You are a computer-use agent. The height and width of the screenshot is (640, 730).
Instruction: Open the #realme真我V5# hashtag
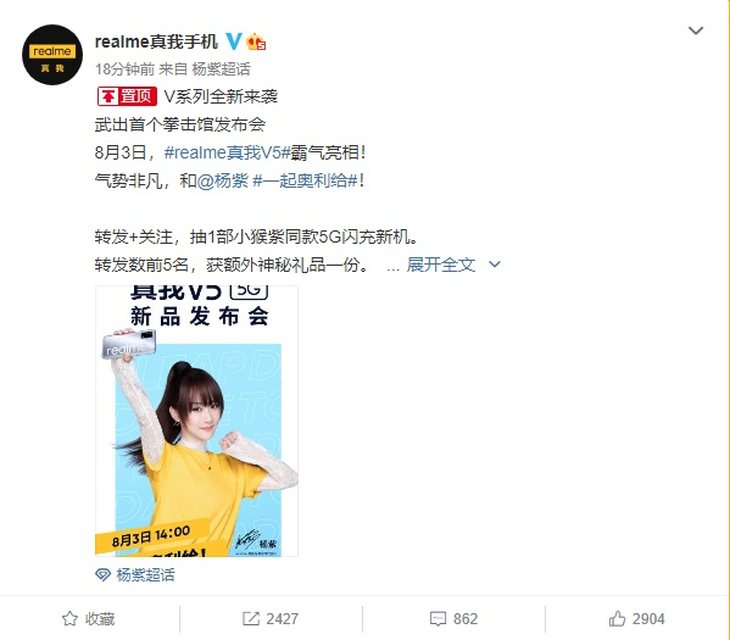[227, 153]
